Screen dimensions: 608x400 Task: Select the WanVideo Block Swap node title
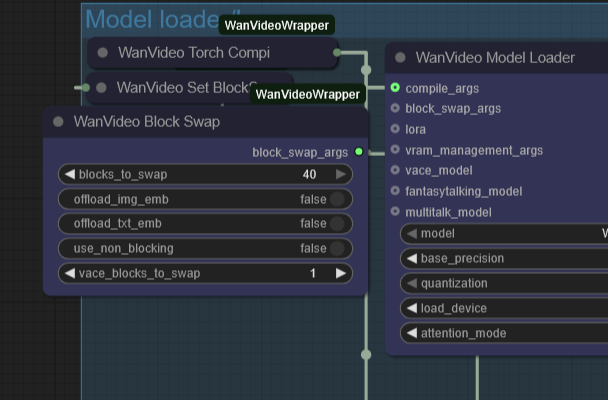pyautogui.click(x=147, y=122)
